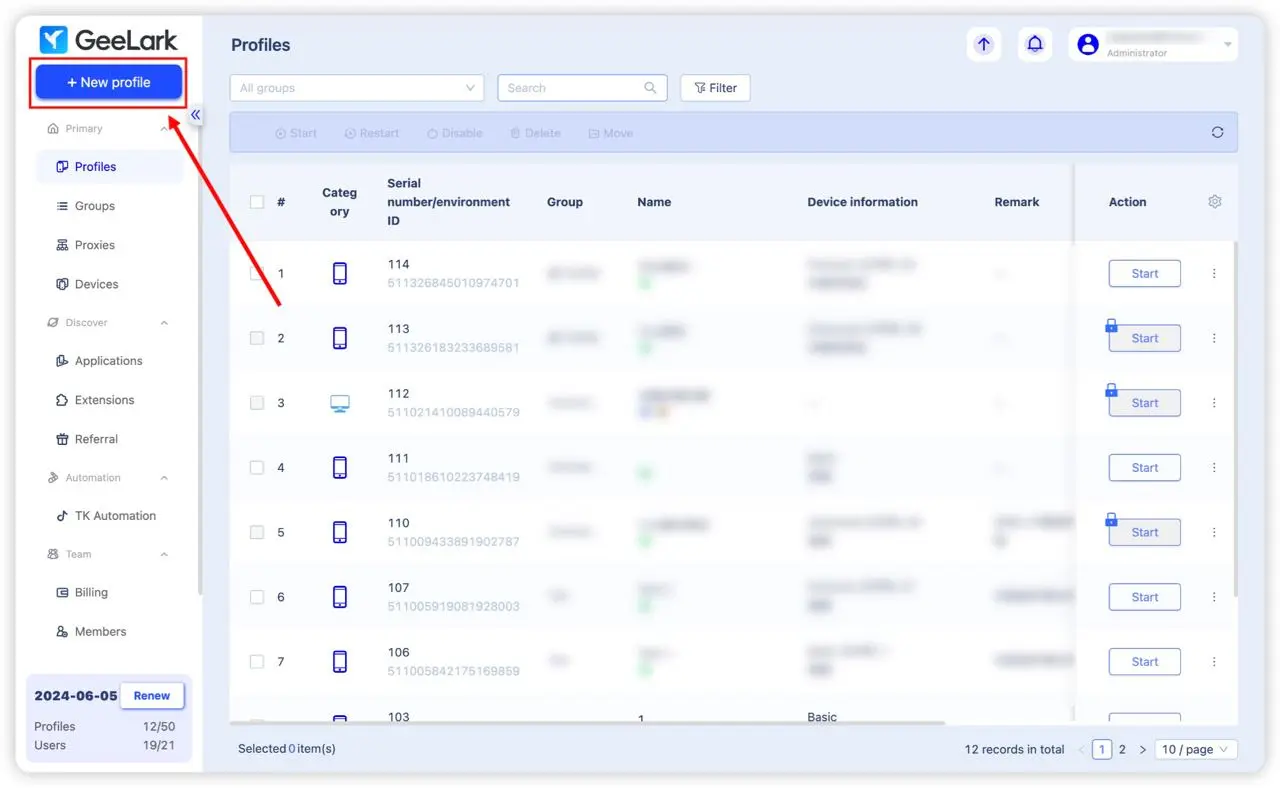
Task: Change the page size using the 10/page dropdown
Action: (x=1196, y=748)
